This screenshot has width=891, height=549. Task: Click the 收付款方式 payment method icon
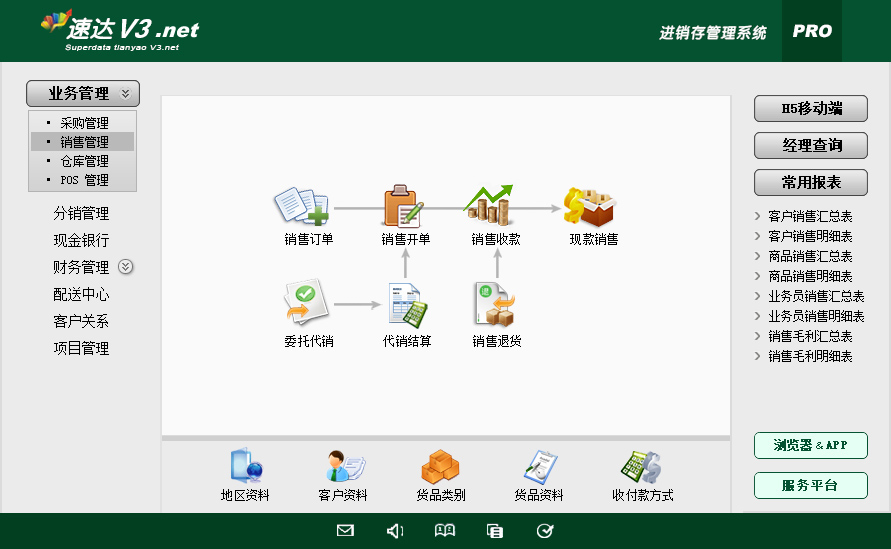click(641, 467)
